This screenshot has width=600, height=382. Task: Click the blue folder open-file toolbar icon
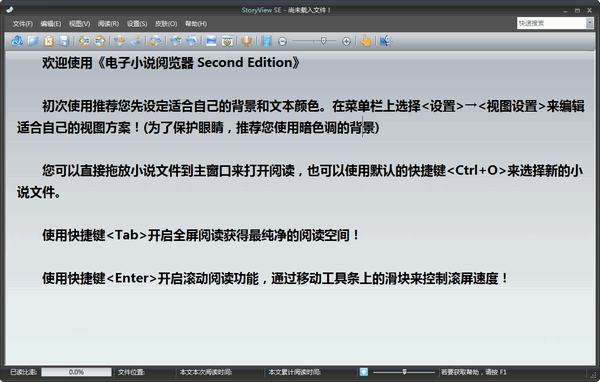pos(33,41)
